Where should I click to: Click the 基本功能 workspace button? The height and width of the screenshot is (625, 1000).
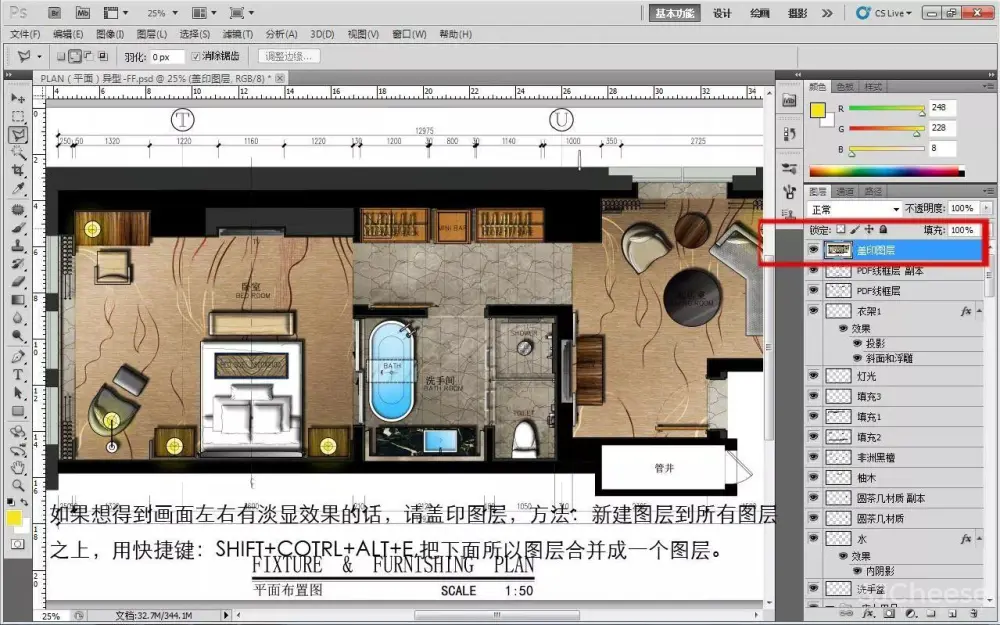pyautogui.click(x=676, y=13)
